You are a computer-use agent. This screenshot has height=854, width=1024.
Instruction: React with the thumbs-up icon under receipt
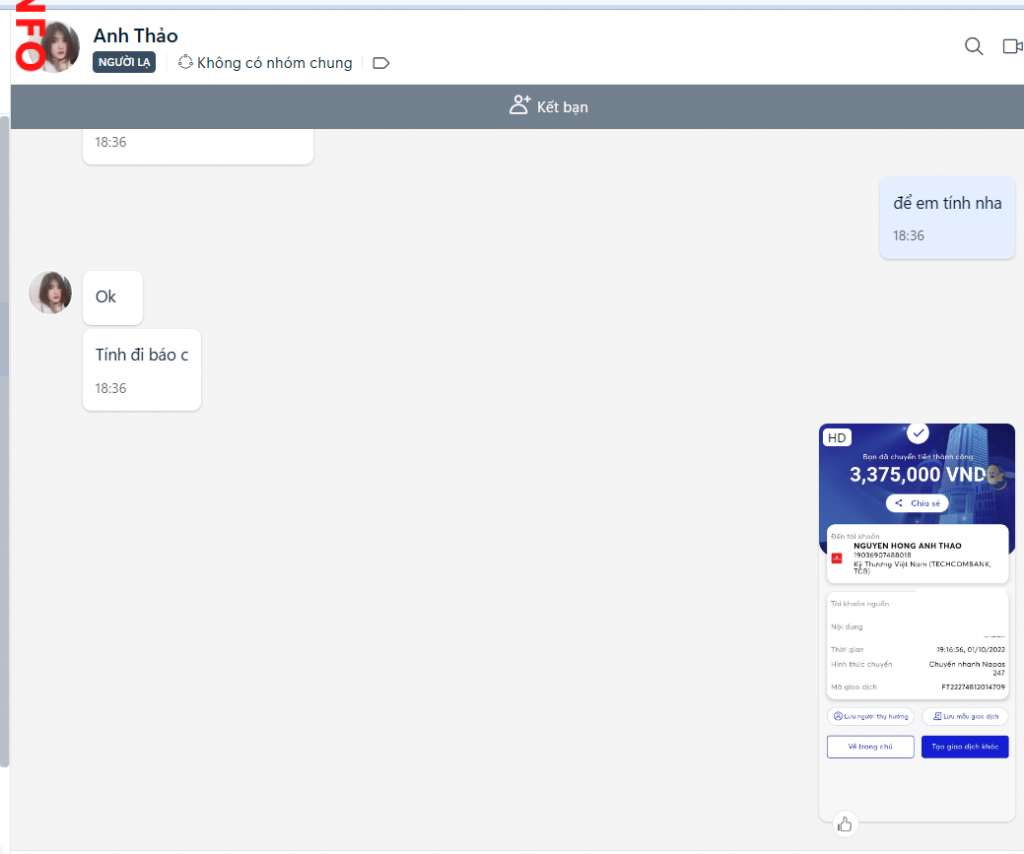click(845, 824)
